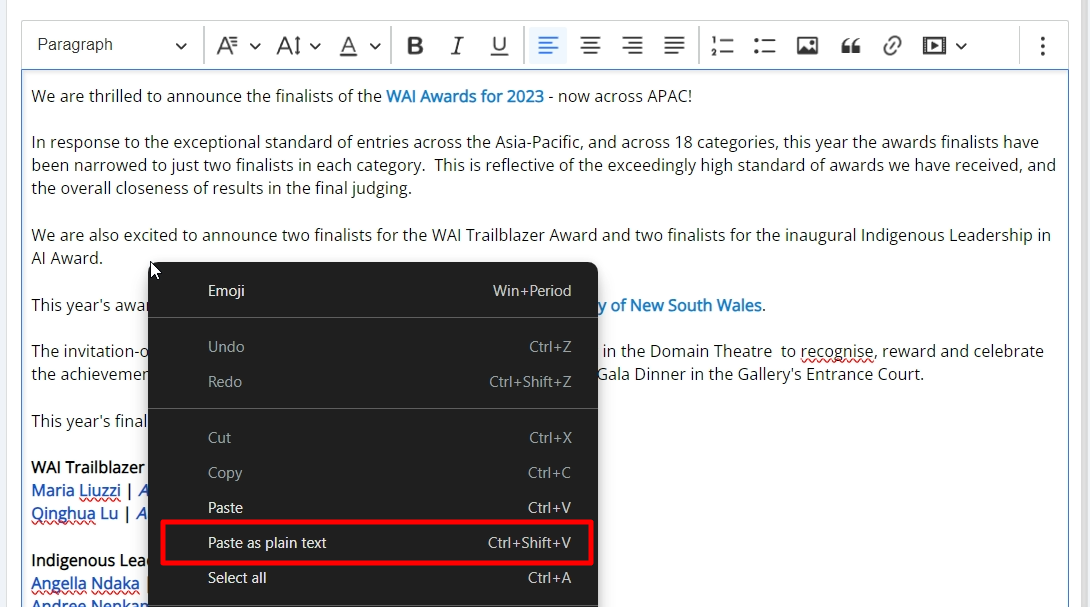Insert a bulleted list

click(x=765, y=46)
